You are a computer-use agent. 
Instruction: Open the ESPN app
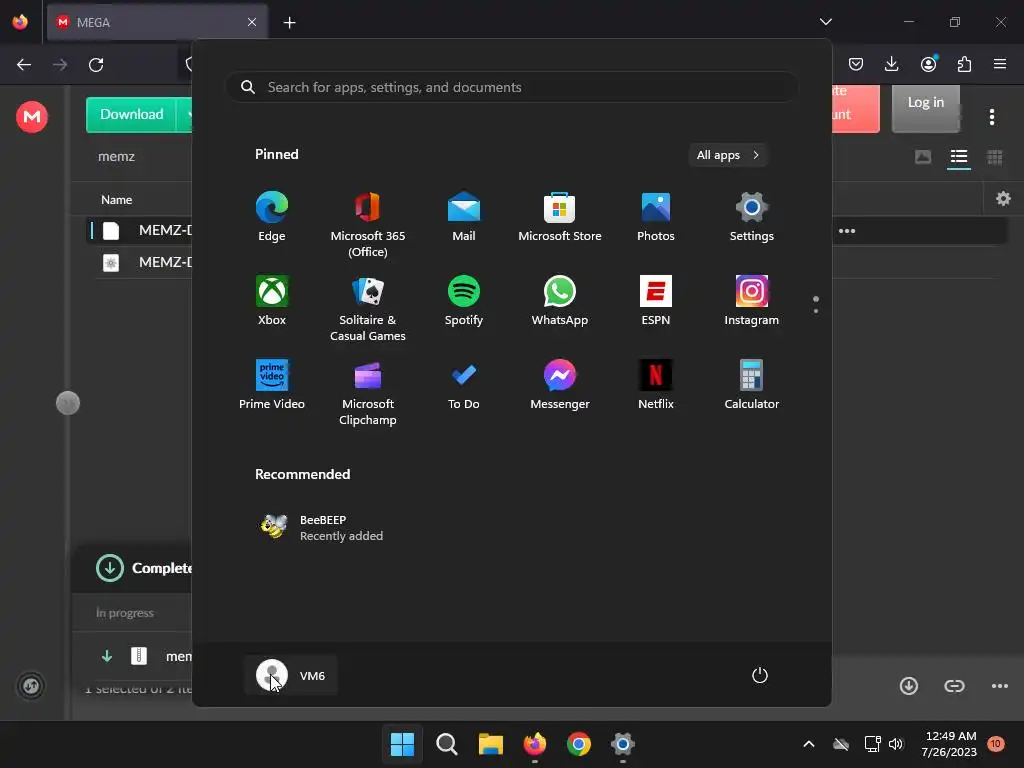pos(656,301)
